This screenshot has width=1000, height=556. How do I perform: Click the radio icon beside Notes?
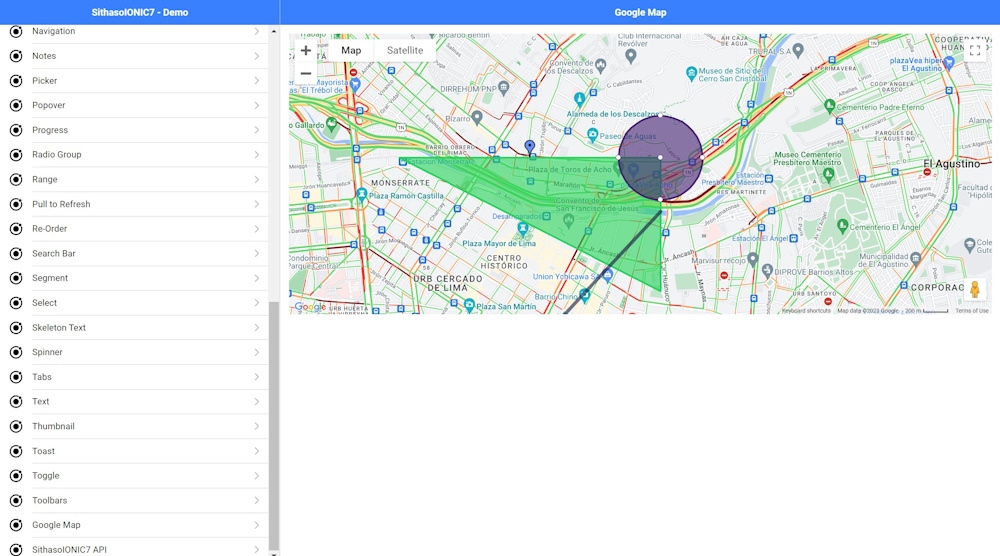[x=16, y=56]
